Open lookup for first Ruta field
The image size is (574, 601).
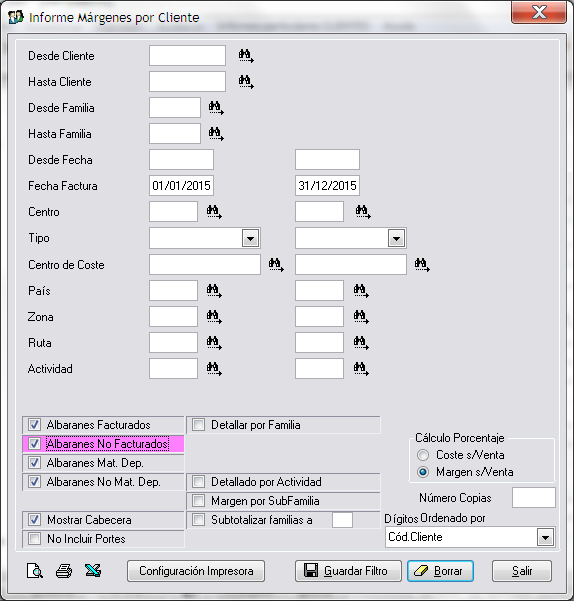(x=214, y=343)
